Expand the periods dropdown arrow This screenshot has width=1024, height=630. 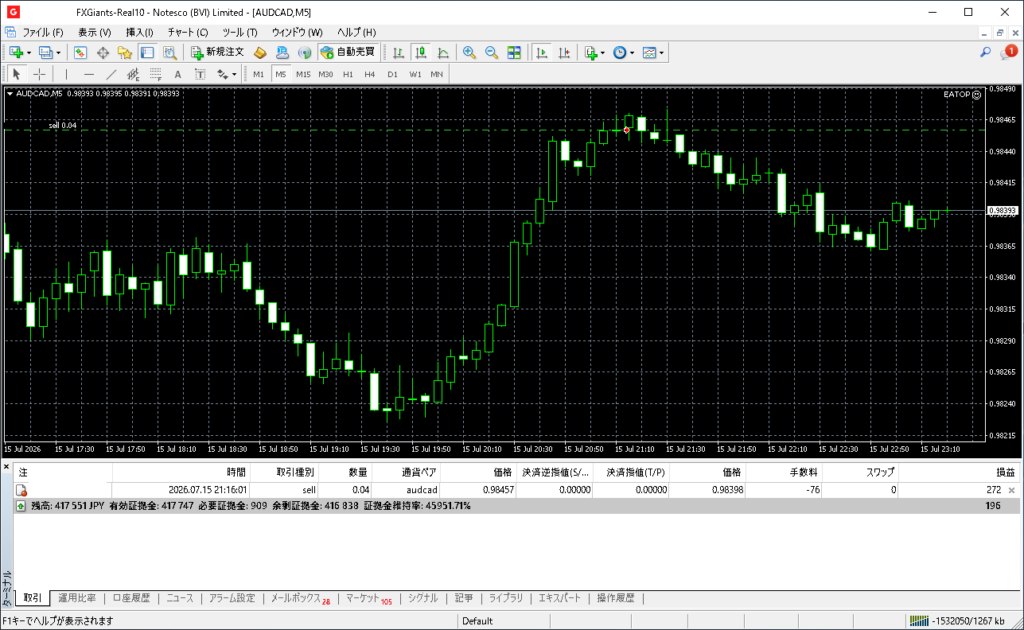coord(632,53)
